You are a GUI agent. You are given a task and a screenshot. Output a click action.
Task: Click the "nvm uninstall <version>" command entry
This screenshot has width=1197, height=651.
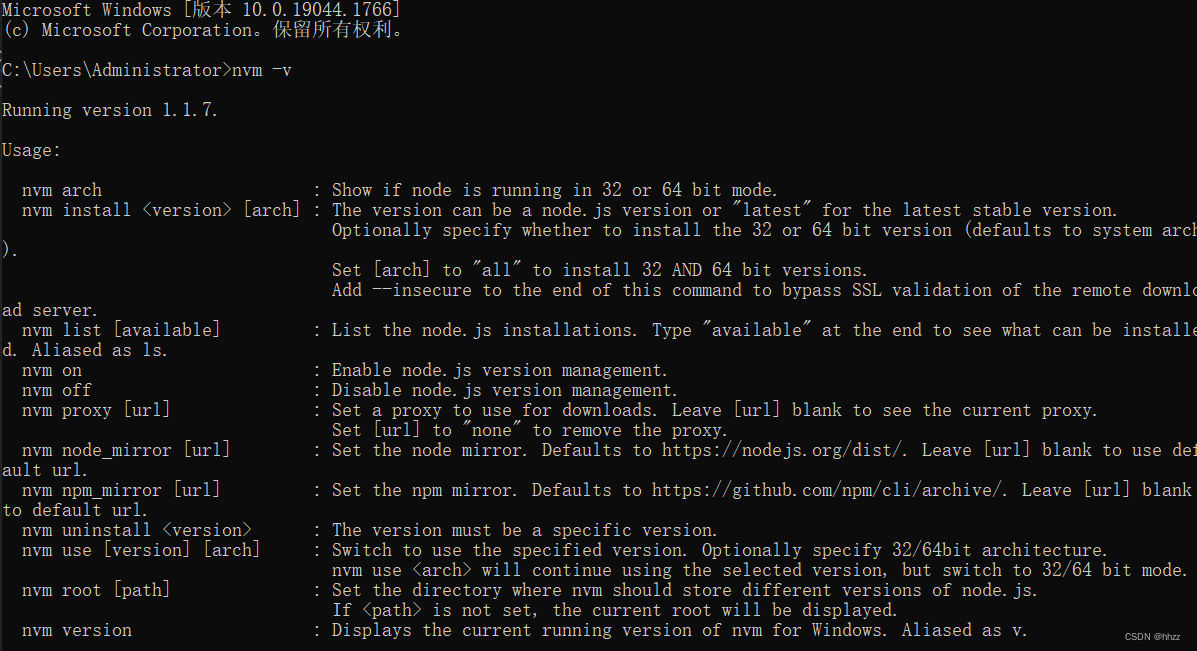pos(136,530)
